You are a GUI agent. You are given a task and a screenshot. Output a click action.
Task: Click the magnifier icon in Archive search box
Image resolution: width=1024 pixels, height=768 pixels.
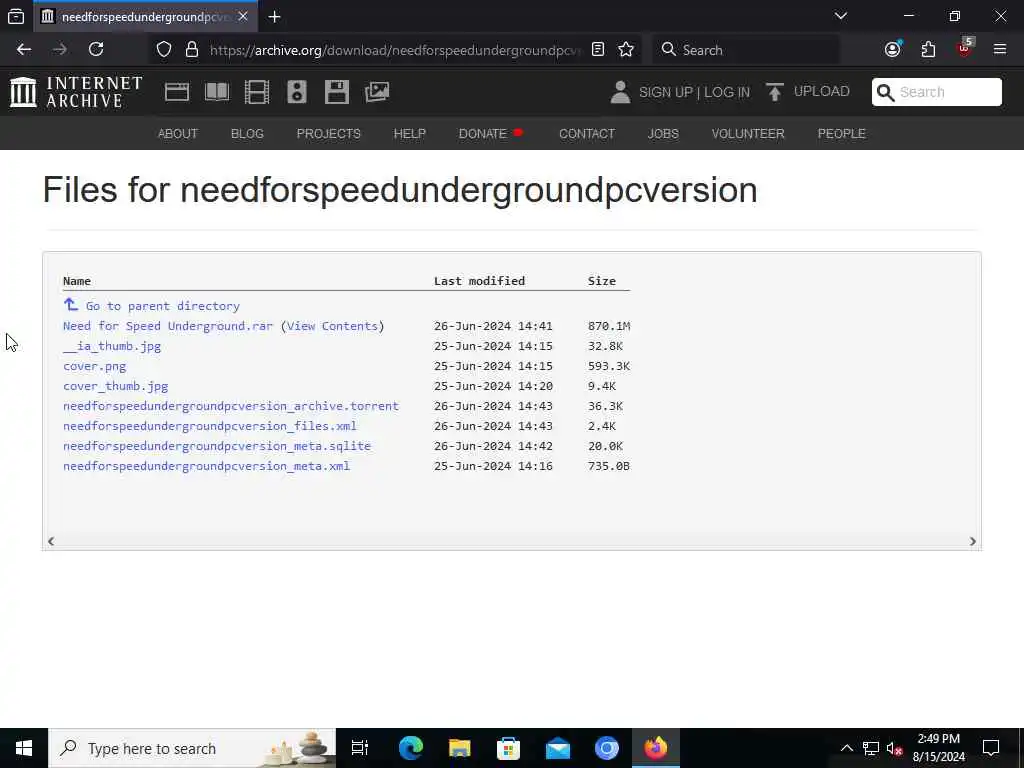[x=886, y=92]
